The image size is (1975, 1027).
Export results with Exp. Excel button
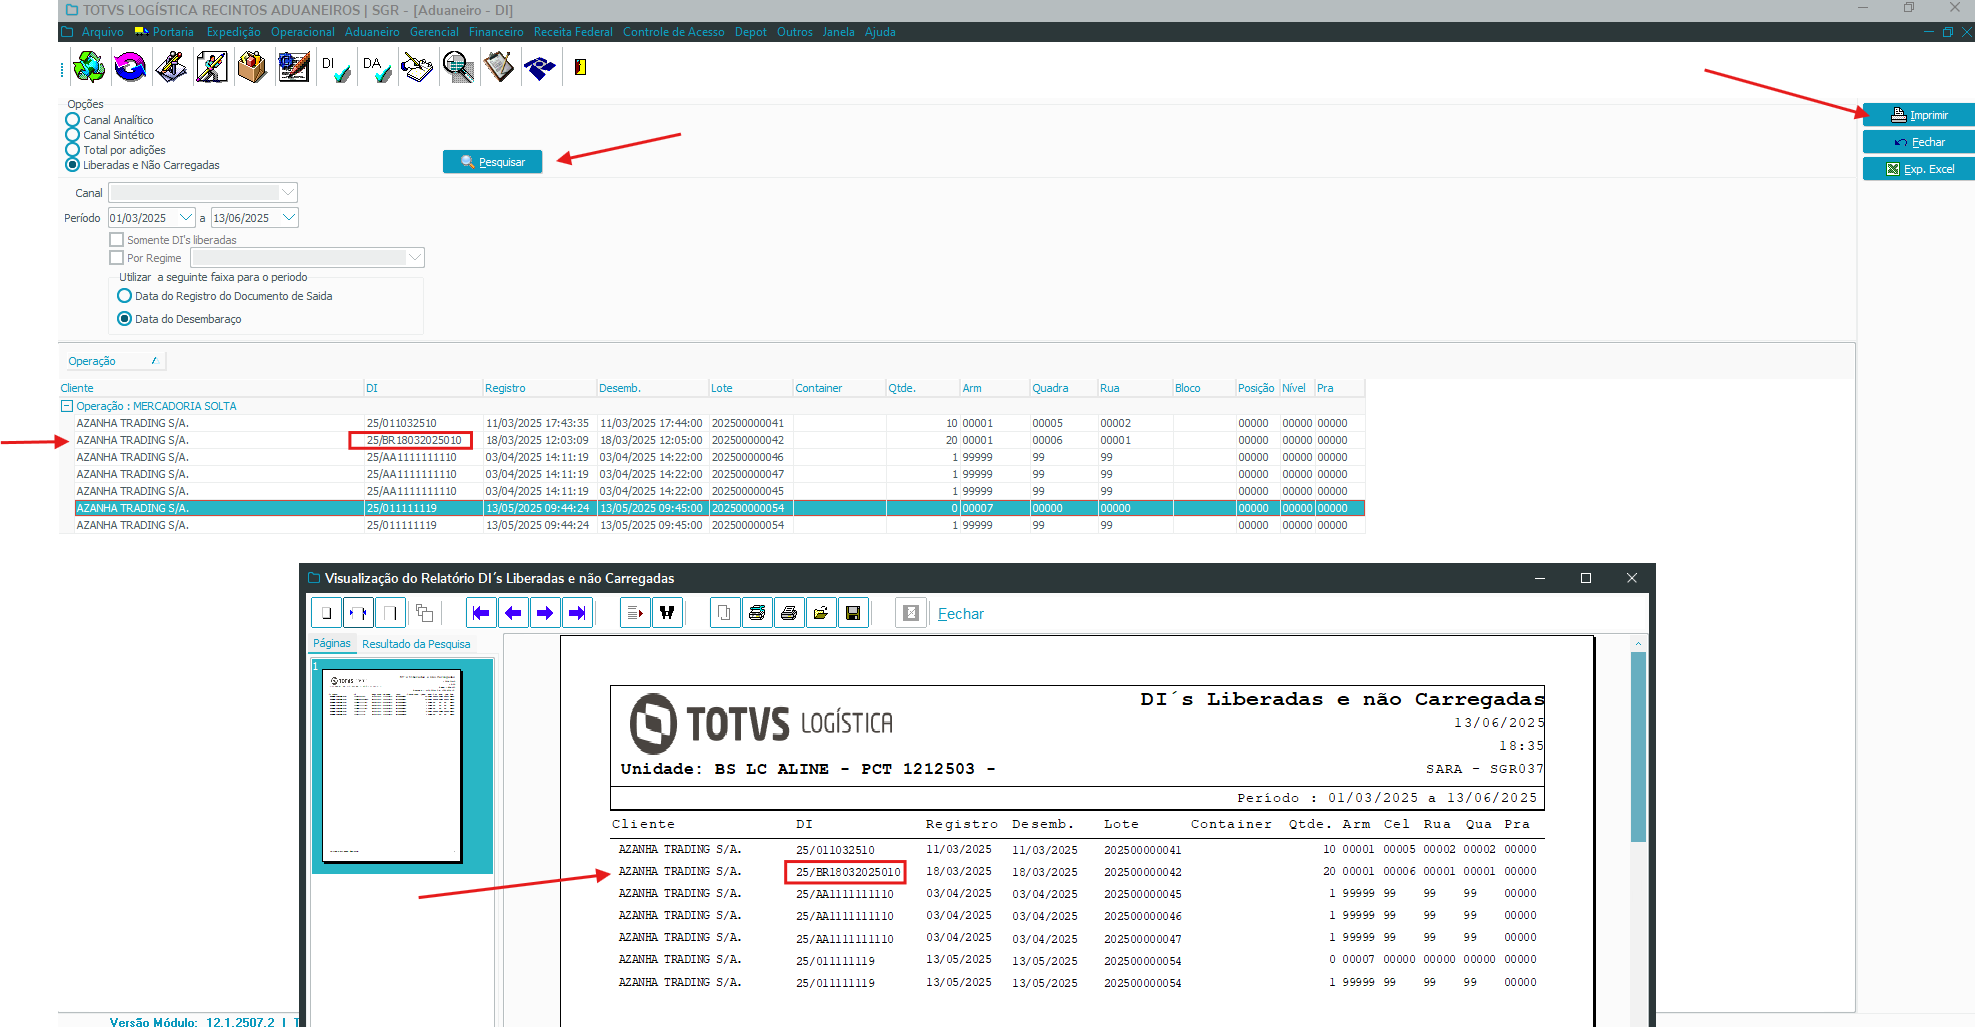(1918, 169)
